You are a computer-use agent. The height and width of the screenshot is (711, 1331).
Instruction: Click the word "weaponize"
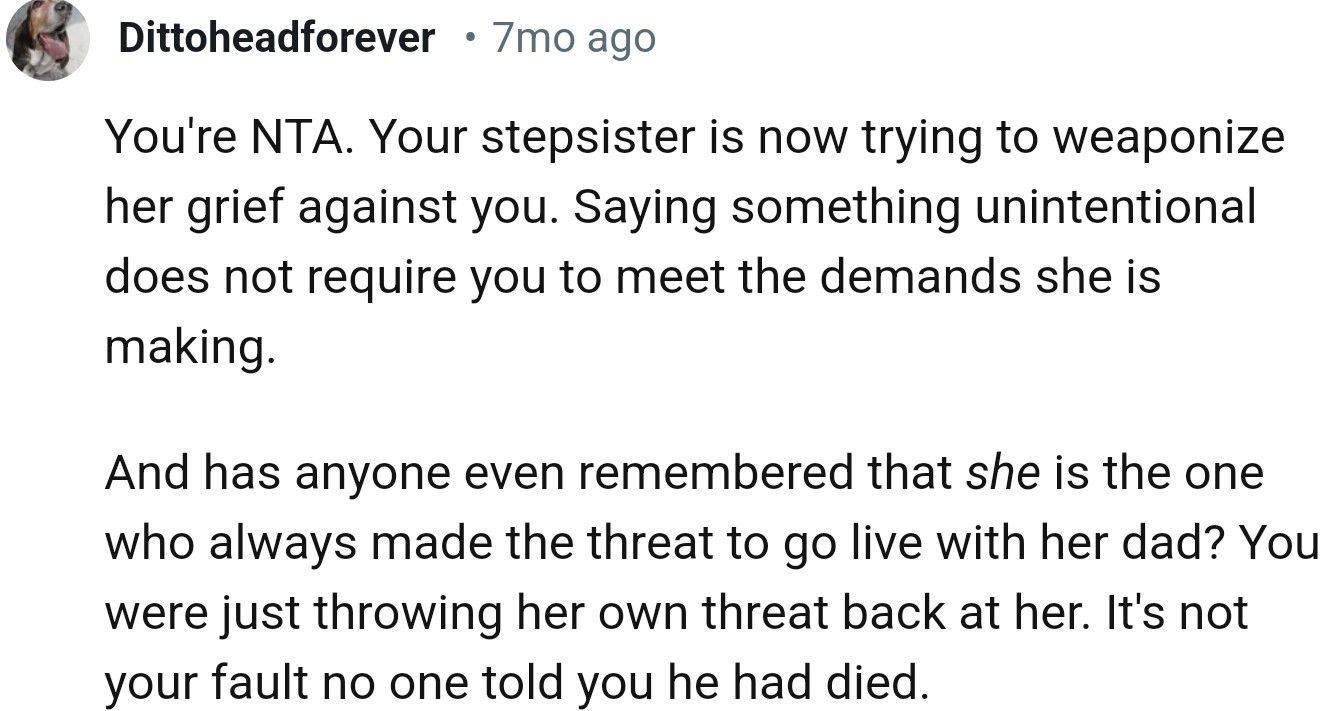(1170, 137)
